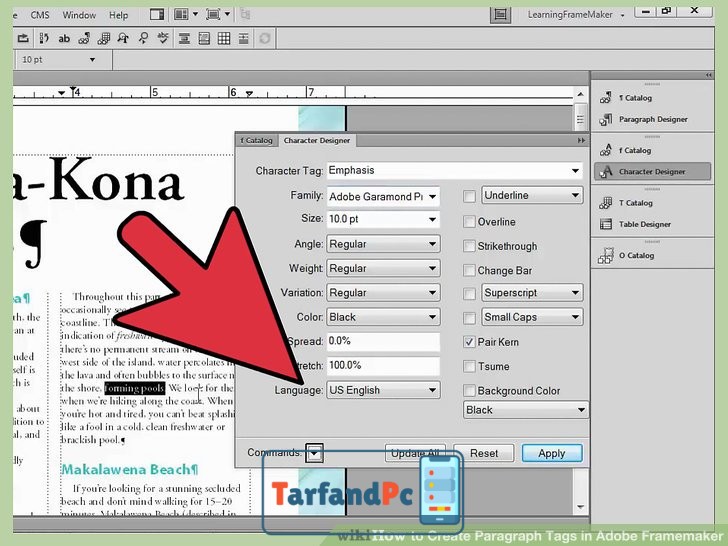This screenshot has width=728, height=546.
Task: Click the Apply button
Action: point(552,453)
